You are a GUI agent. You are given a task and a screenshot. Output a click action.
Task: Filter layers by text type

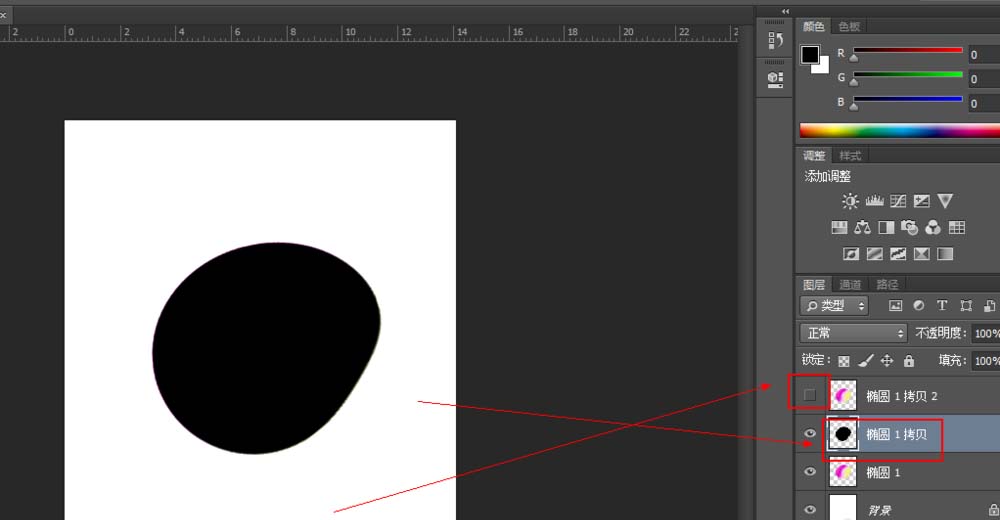(941, 306)
